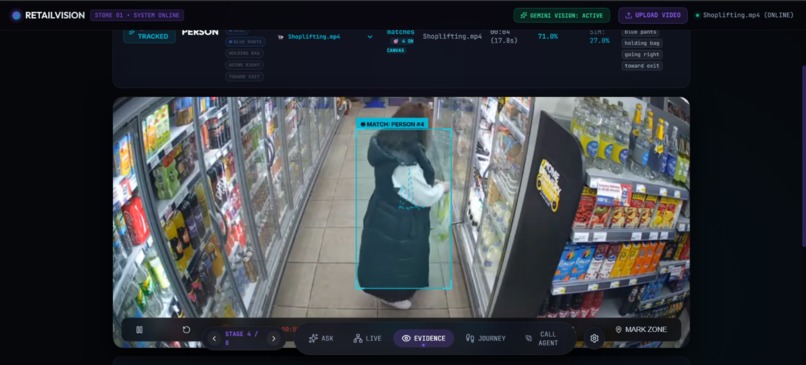The width and height of the screenshot is (806, 365).
Task: Click the CALL AGENT tab
Action: 543,338
